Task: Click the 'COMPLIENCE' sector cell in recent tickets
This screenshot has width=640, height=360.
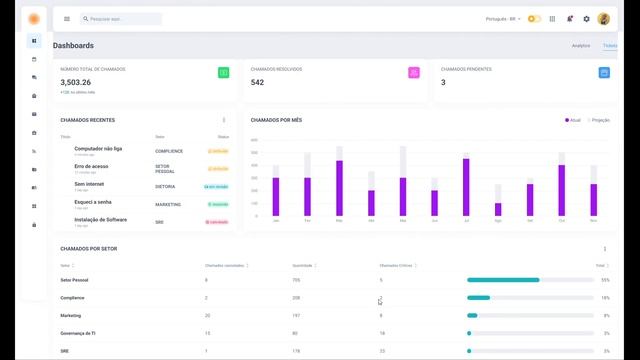Action: [x=169, y=151]
